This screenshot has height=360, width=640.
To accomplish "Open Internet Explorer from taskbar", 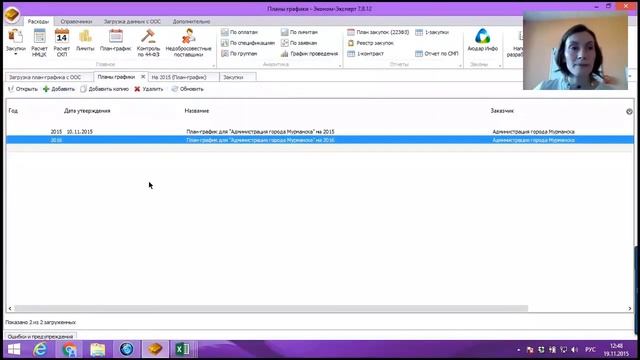I will click(x=40, y=349).
